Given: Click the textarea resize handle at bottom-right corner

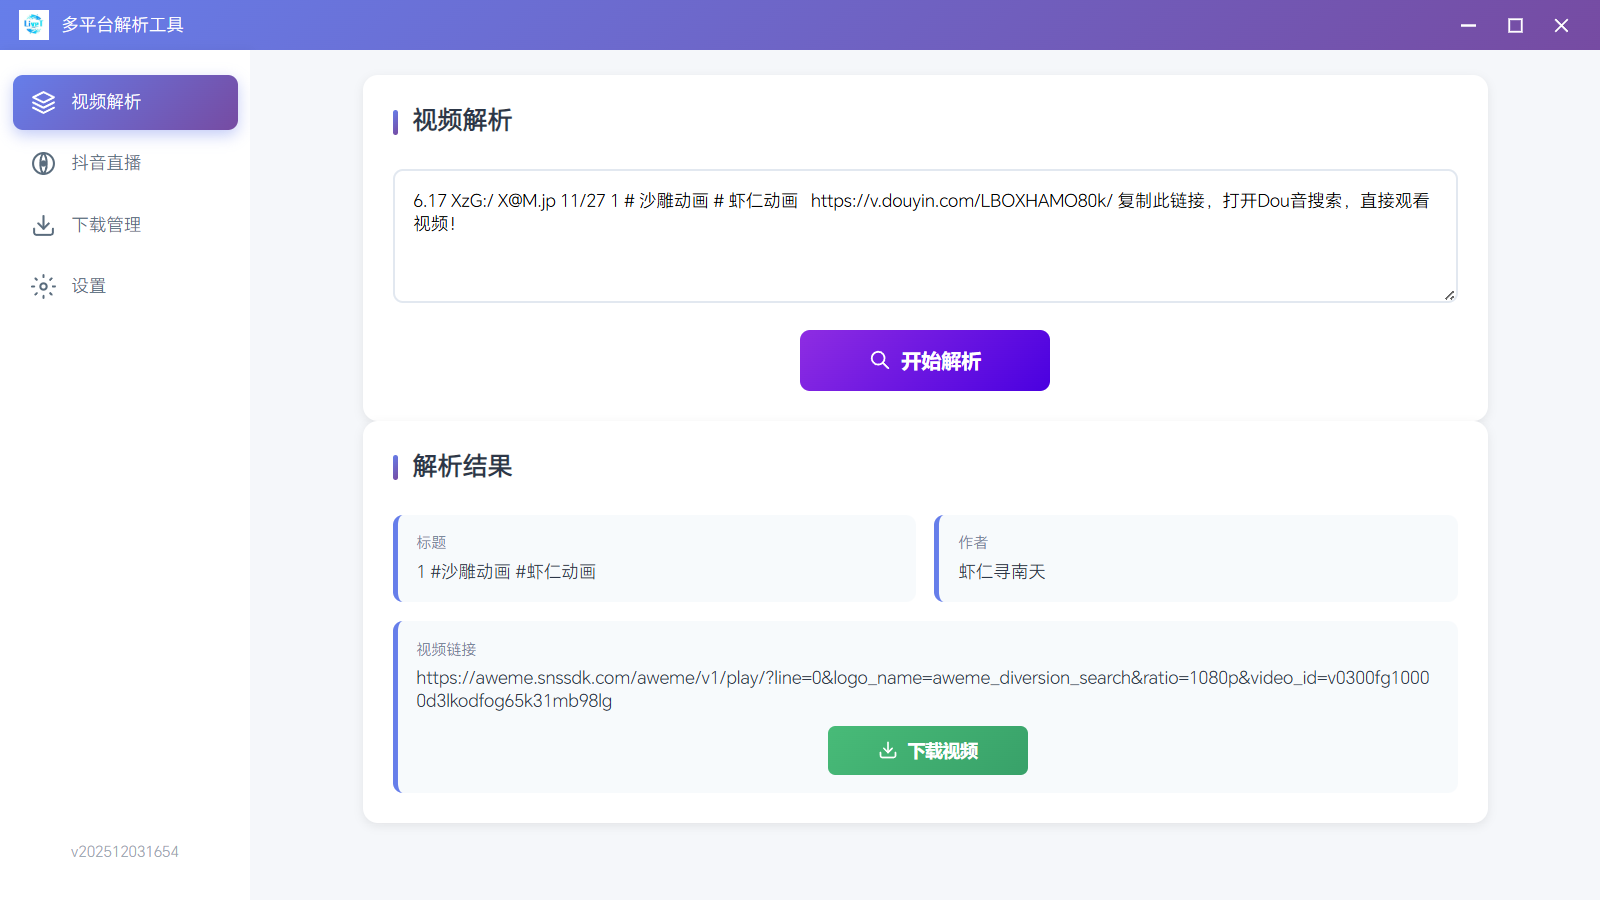Looking at the screenshot, I should (x=1449, y=294).
